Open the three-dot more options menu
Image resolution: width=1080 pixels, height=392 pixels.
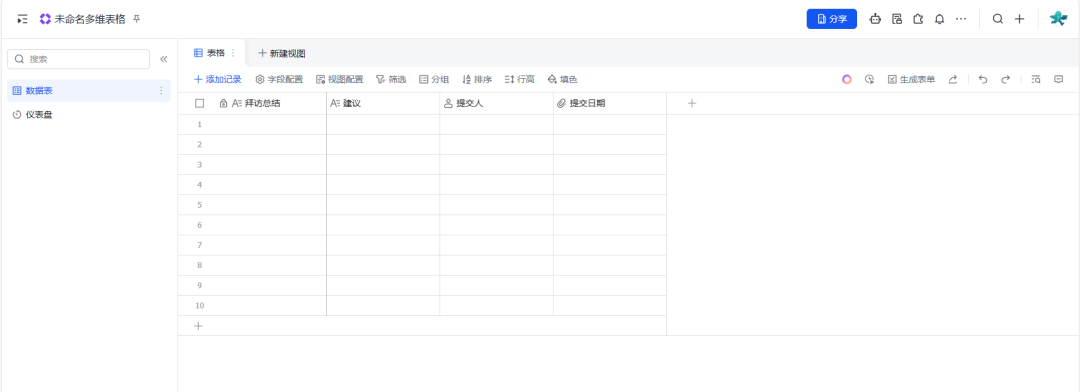tap(961, 19)
